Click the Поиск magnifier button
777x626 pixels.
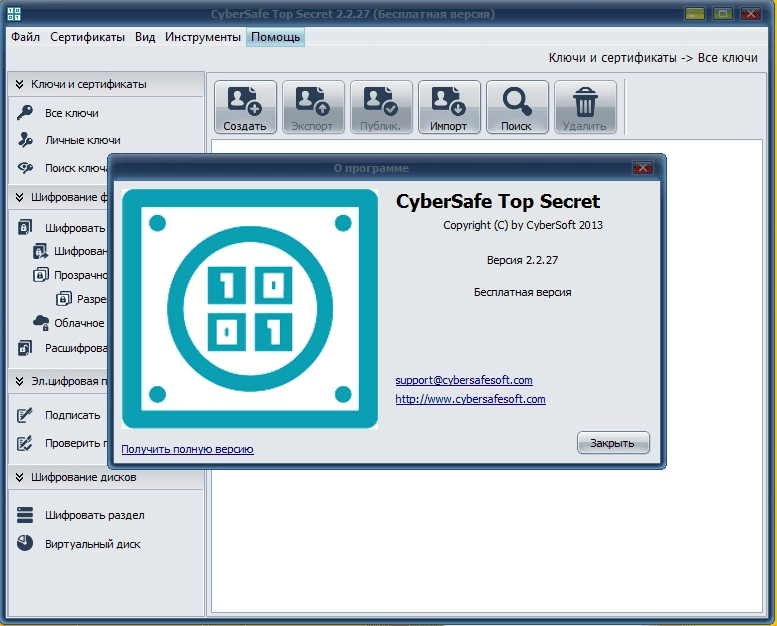coord(517,107)
